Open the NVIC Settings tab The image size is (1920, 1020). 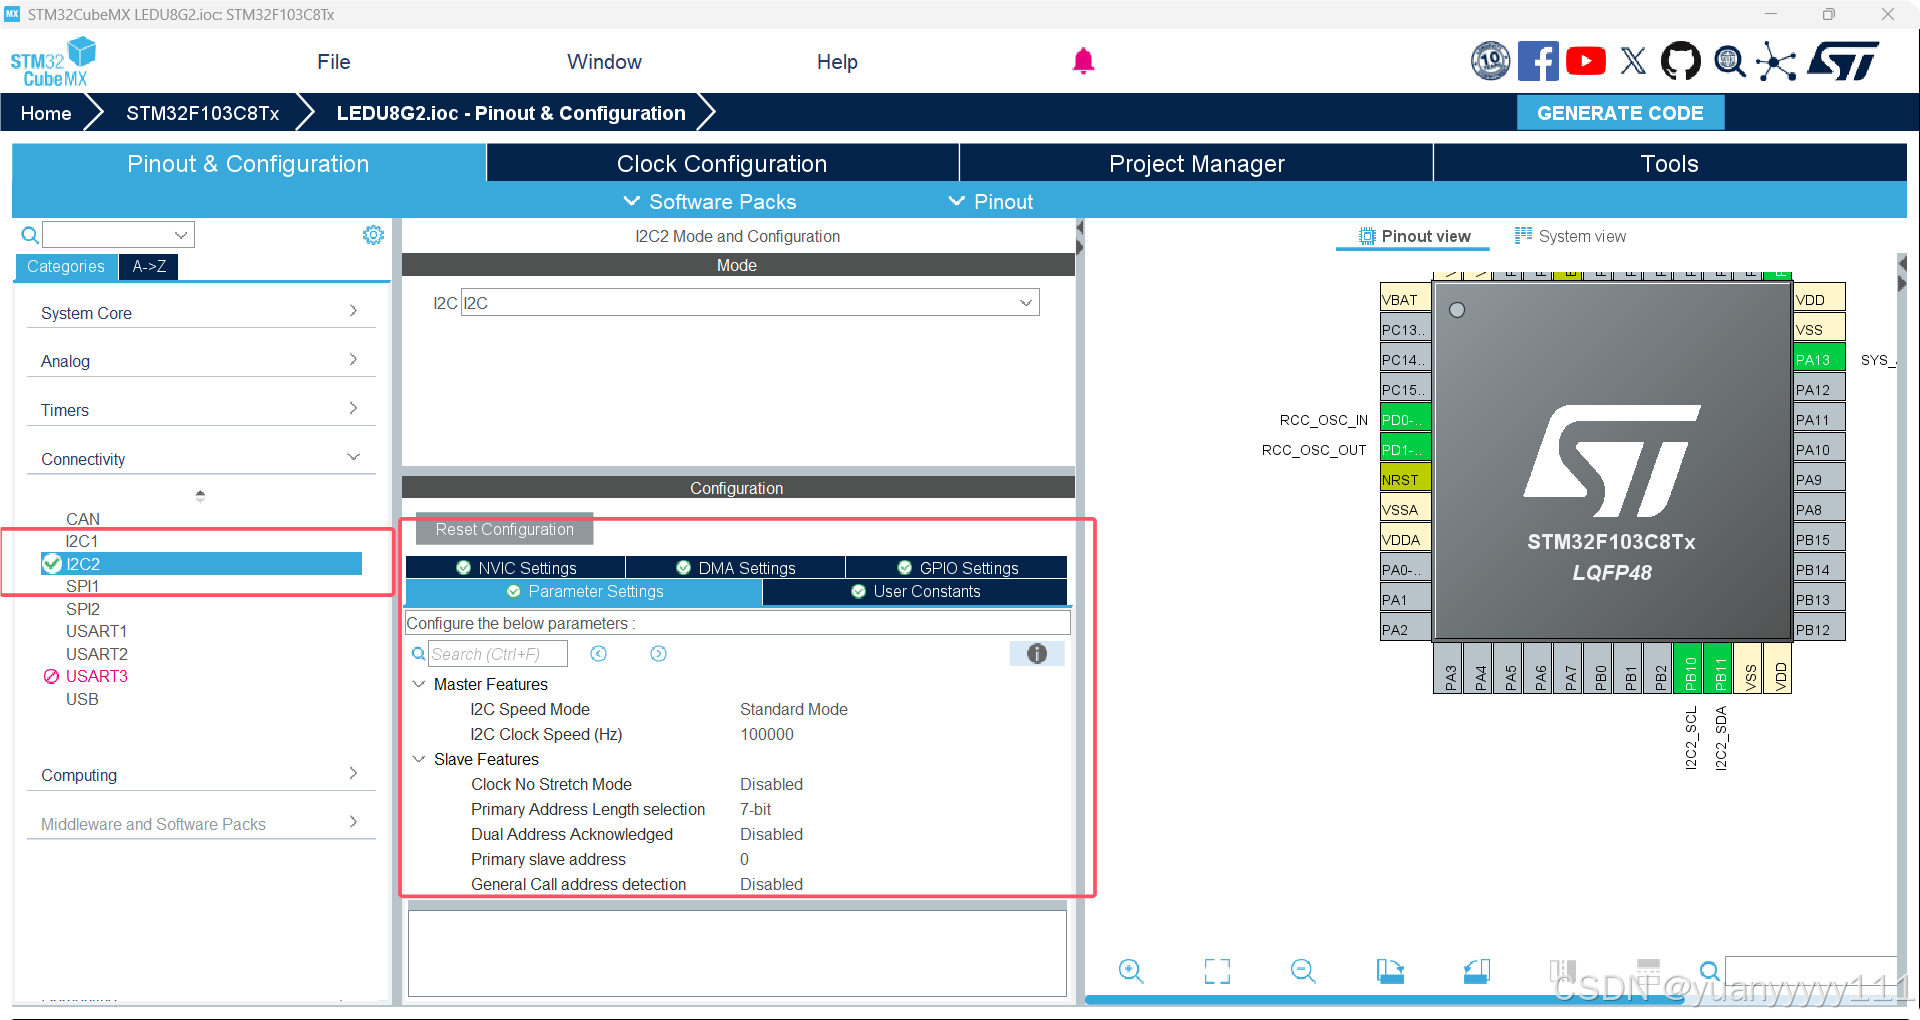[516, 568]
